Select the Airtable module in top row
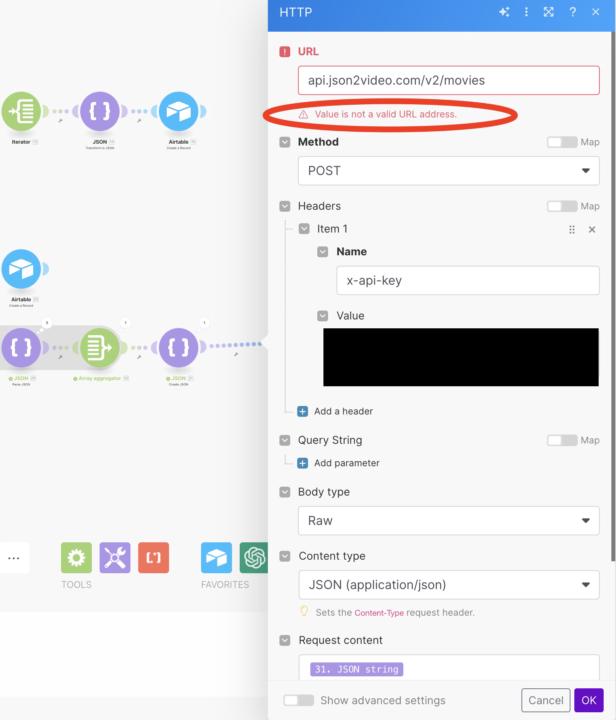 [179, 111]
